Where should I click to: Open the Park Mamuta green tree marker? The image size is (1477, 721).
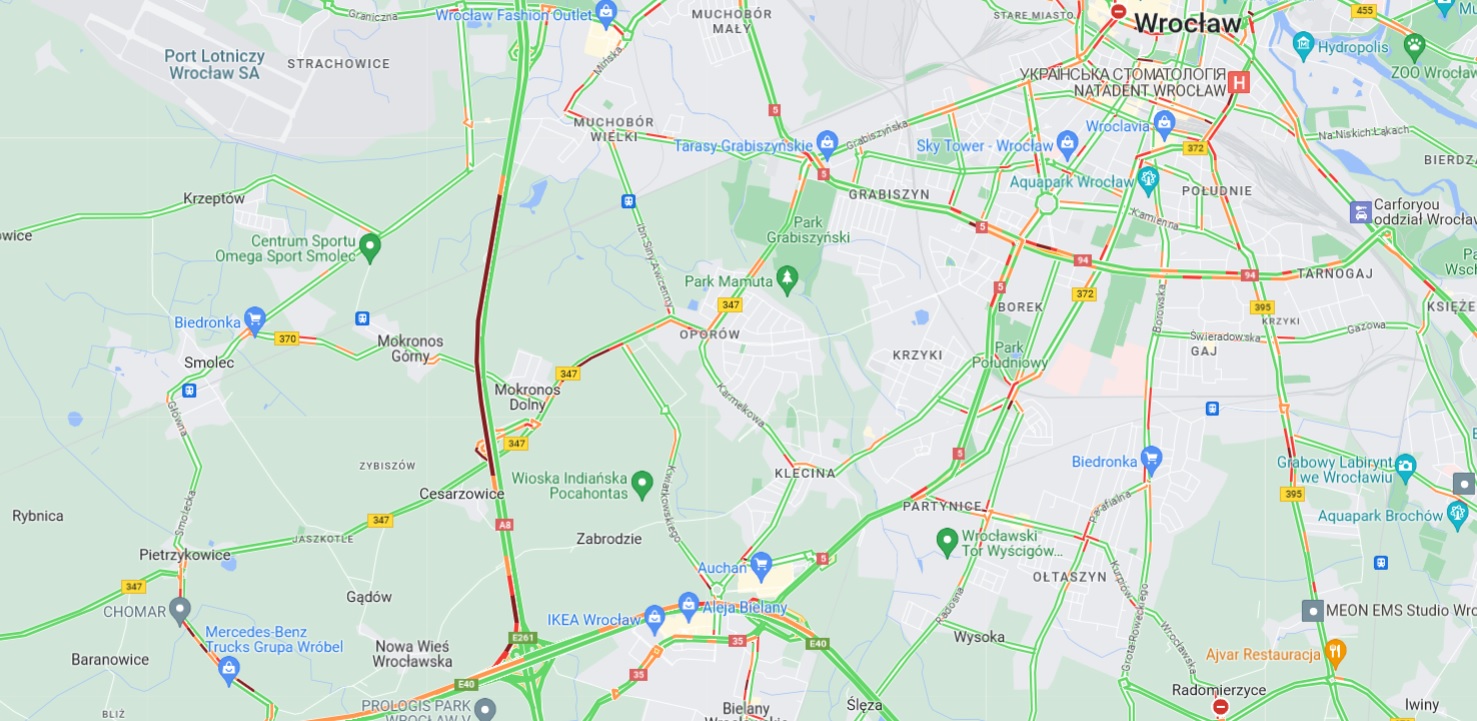pos(788,280)
